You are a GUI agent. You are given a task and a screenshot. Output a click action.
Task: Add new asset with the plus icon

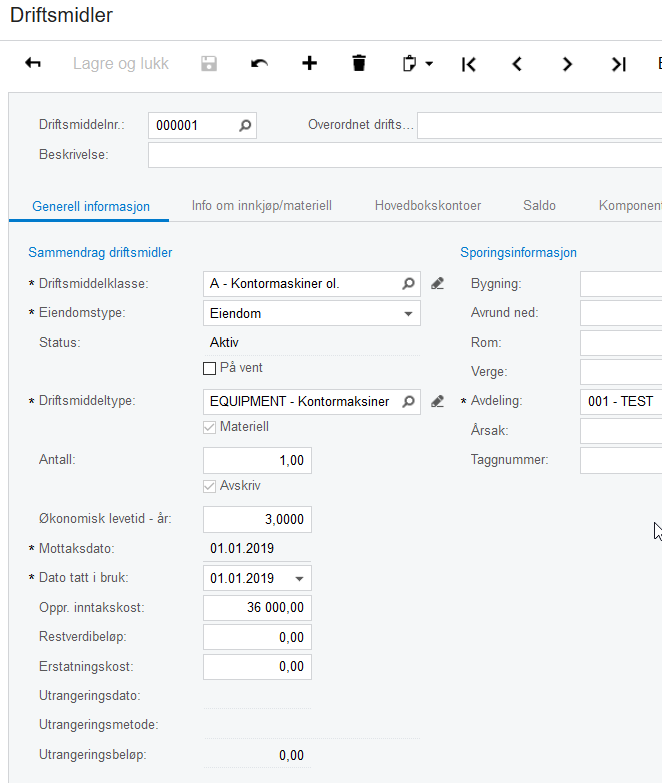pos(310,63)
